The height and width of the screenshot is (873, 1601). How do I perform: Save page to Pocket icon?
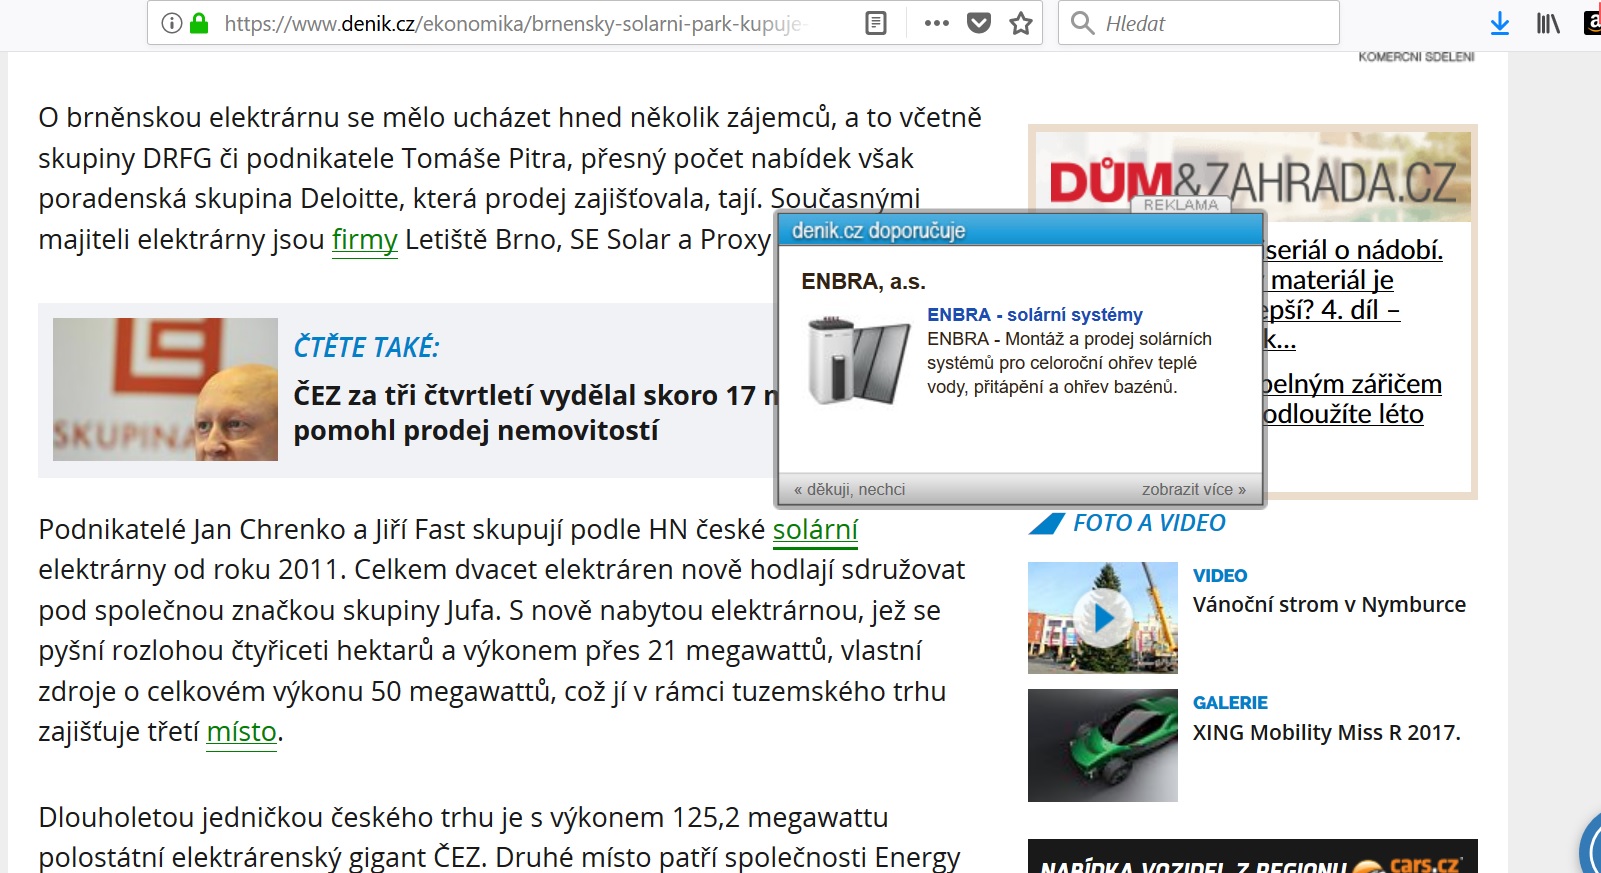(x=979, y=23)
